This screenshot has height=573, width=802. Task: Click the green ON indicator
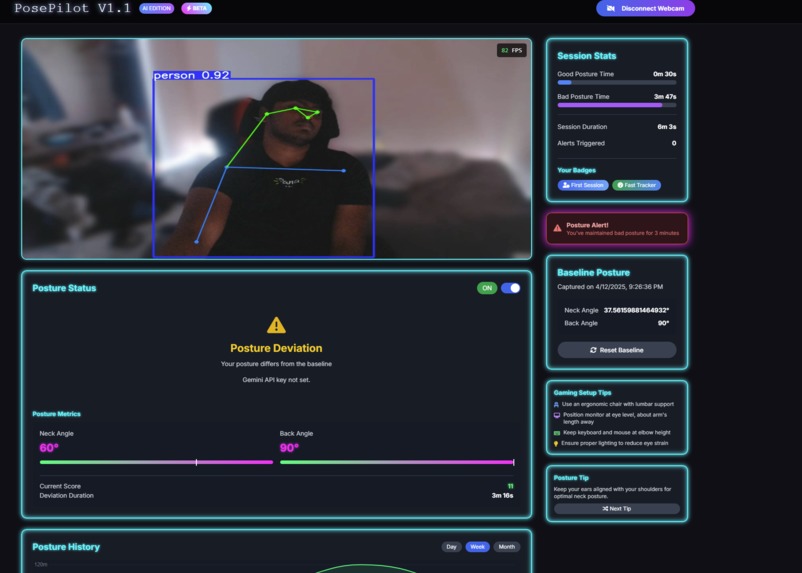coord(487,288)
